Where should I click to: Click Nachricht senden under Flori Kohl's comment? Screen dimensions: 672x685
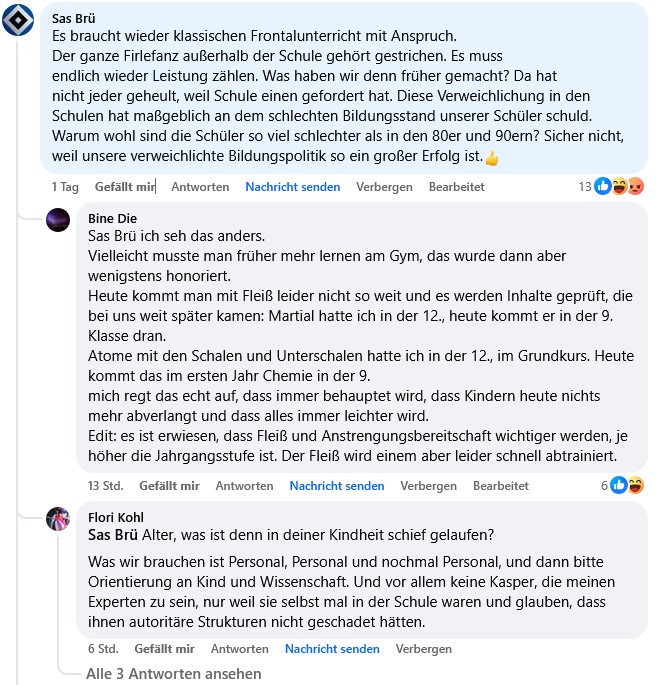tap(332, 649)
